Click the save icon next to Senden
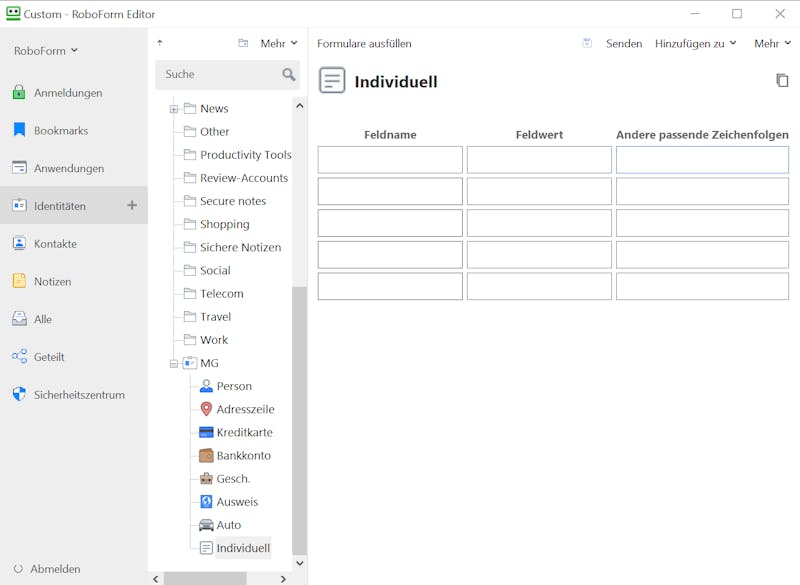This screenshot has height=585, width=800. [587, 43]
